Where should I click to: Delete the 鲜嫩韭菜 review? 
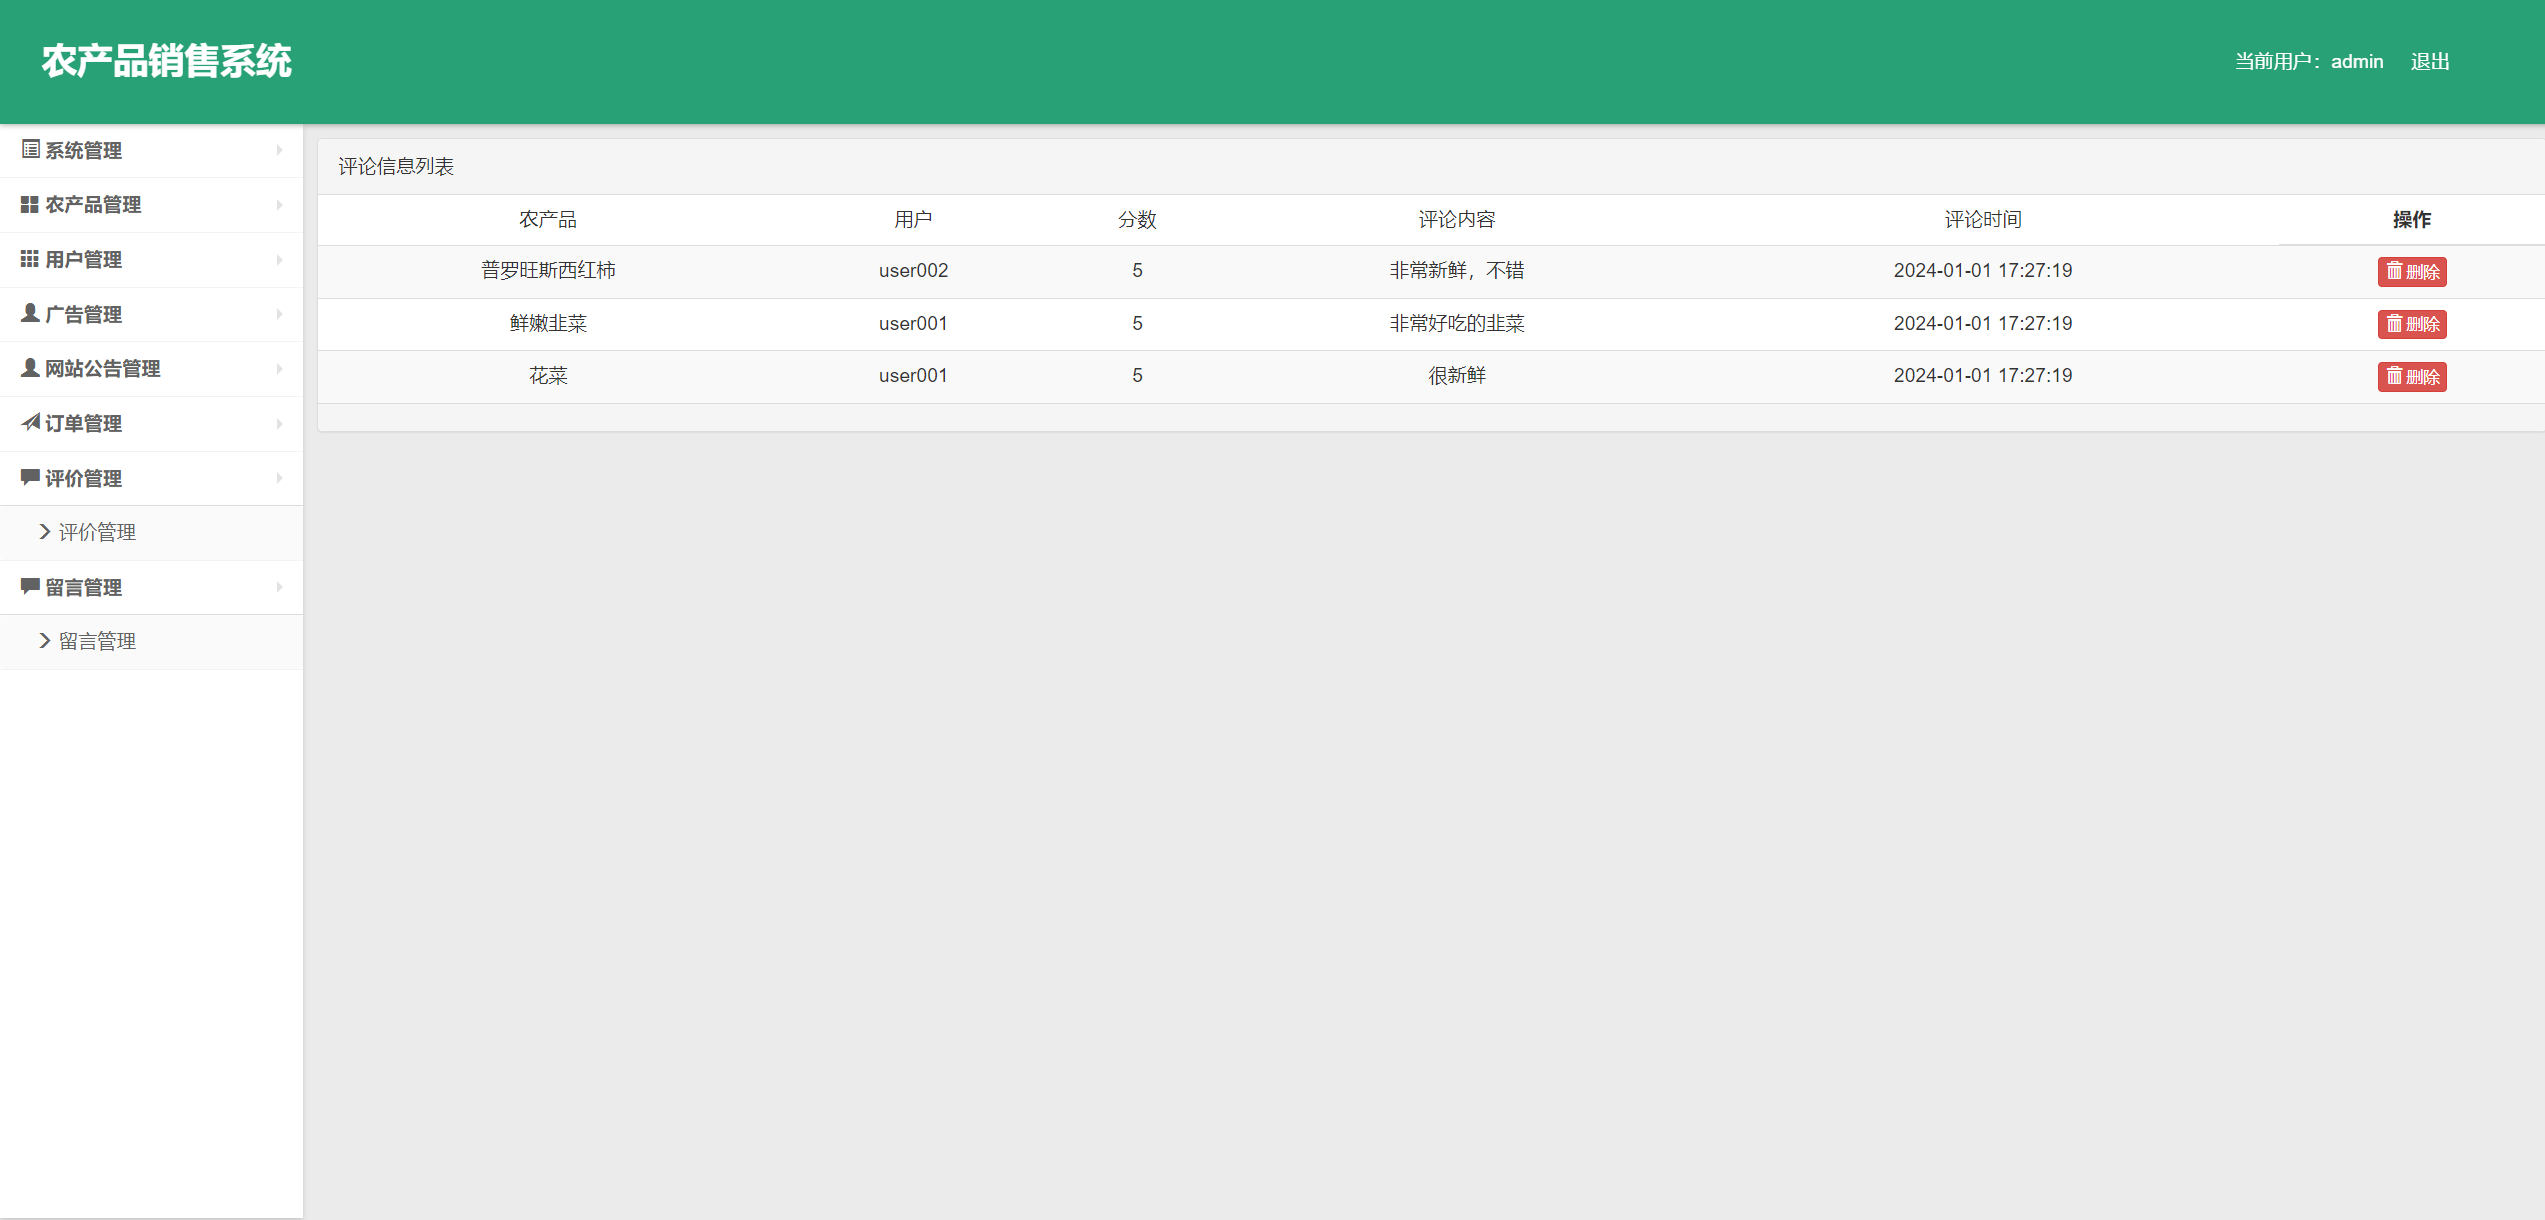2411,324
